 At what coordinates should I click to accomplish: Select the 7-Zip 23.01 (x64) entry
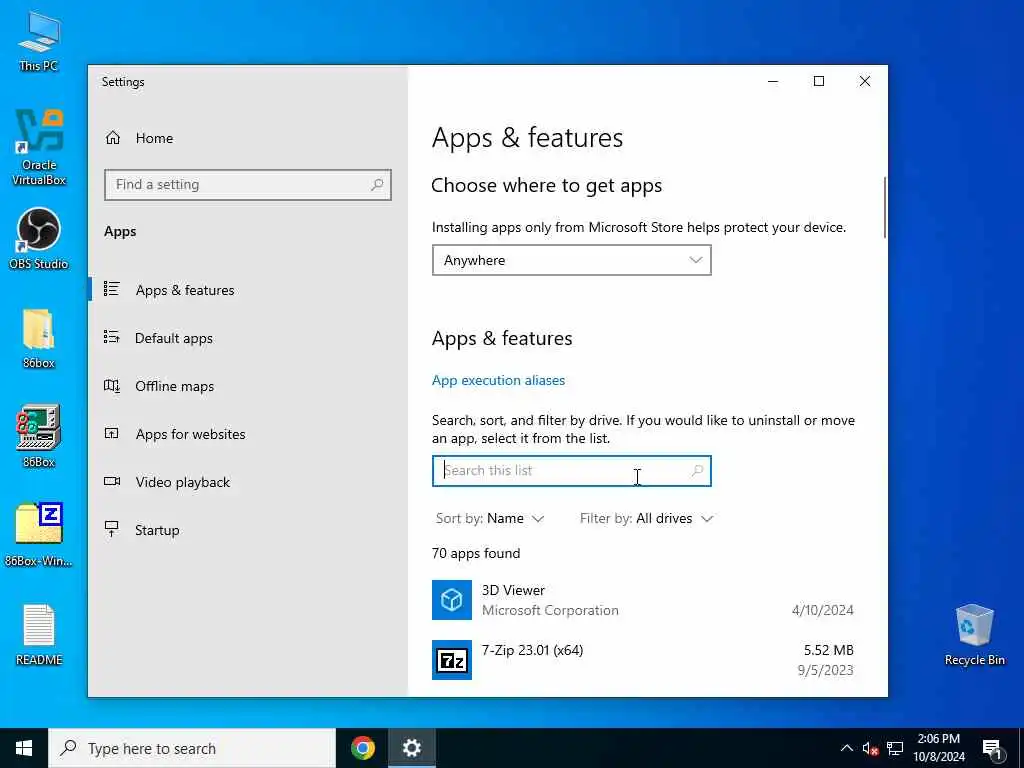(643, 660)
